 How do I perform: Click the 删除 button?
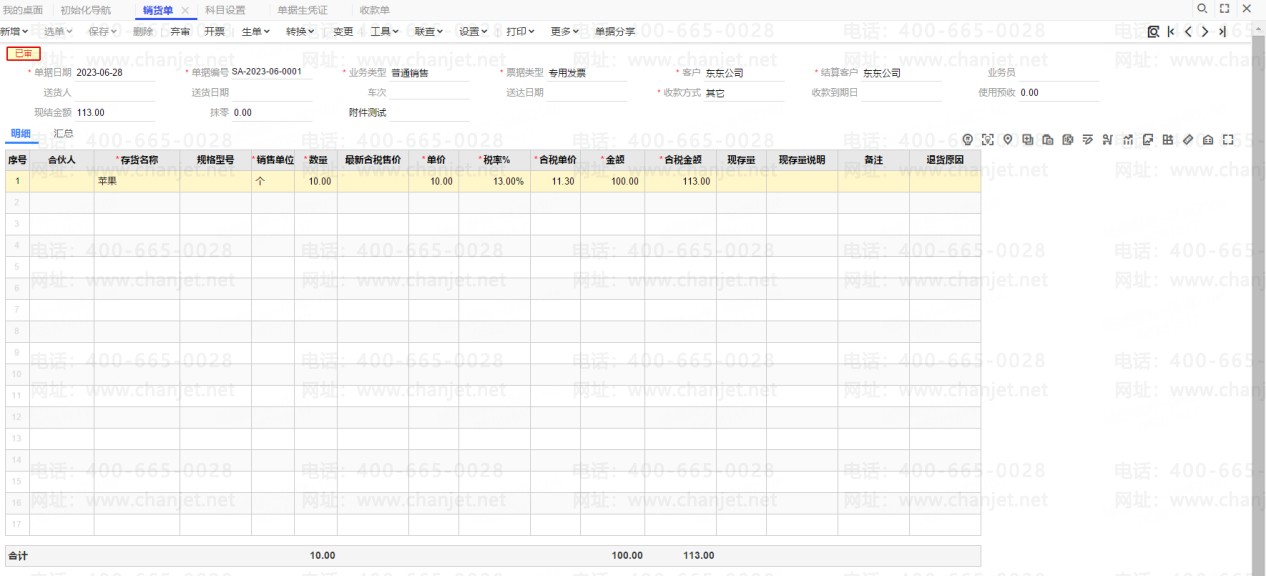[143, 32]
